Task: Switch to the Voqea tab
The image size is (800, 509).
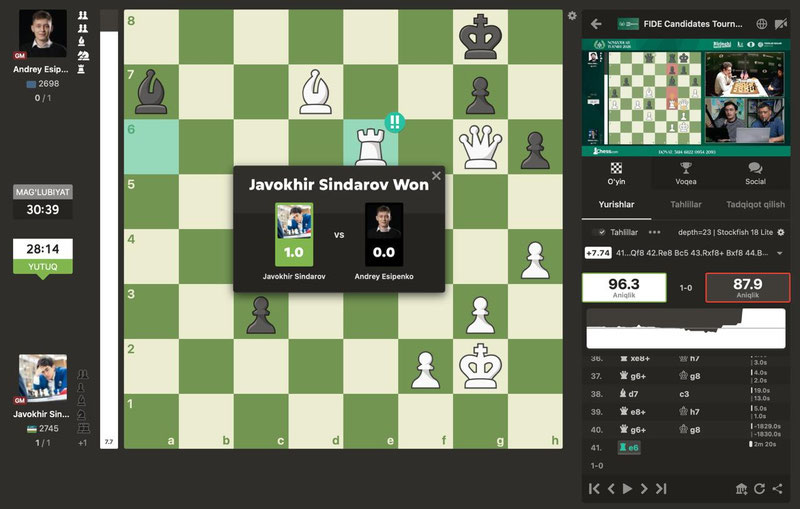Action: pos(686,174)
